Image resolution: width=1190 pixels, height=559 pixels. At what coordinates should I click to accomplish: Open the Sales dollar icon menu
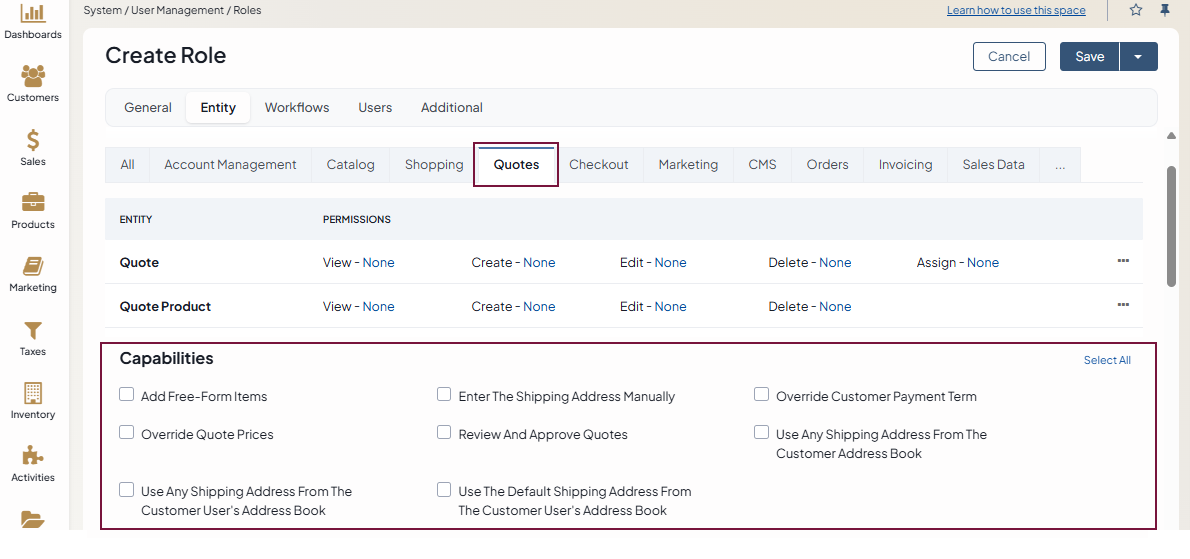click(x=33, y=140)
